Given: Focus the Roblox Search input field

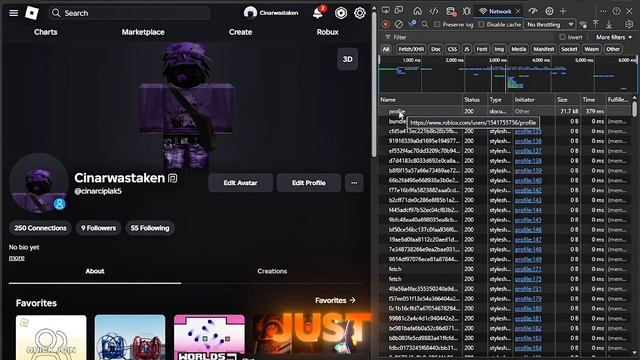Looking at the screenshot, I should point(129,13).
